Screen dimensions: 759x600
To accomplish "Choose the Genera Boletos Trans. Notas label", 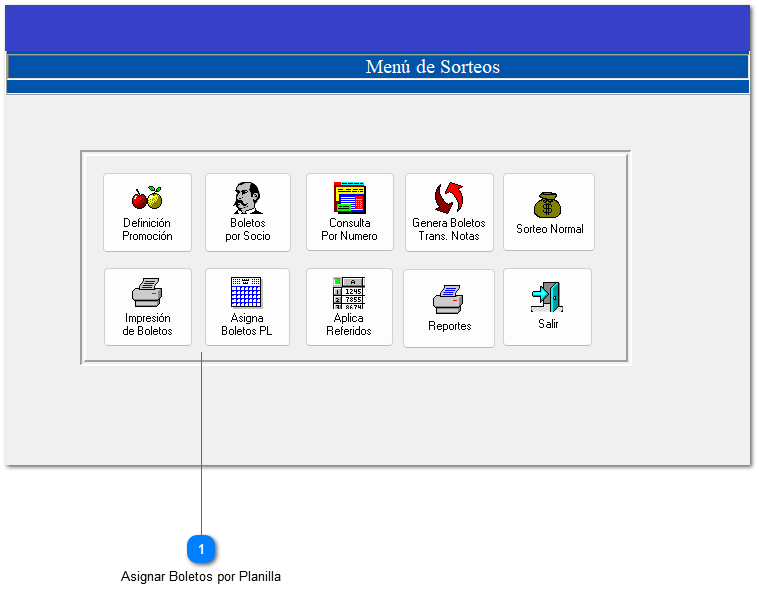I will (x=449, y=230).
